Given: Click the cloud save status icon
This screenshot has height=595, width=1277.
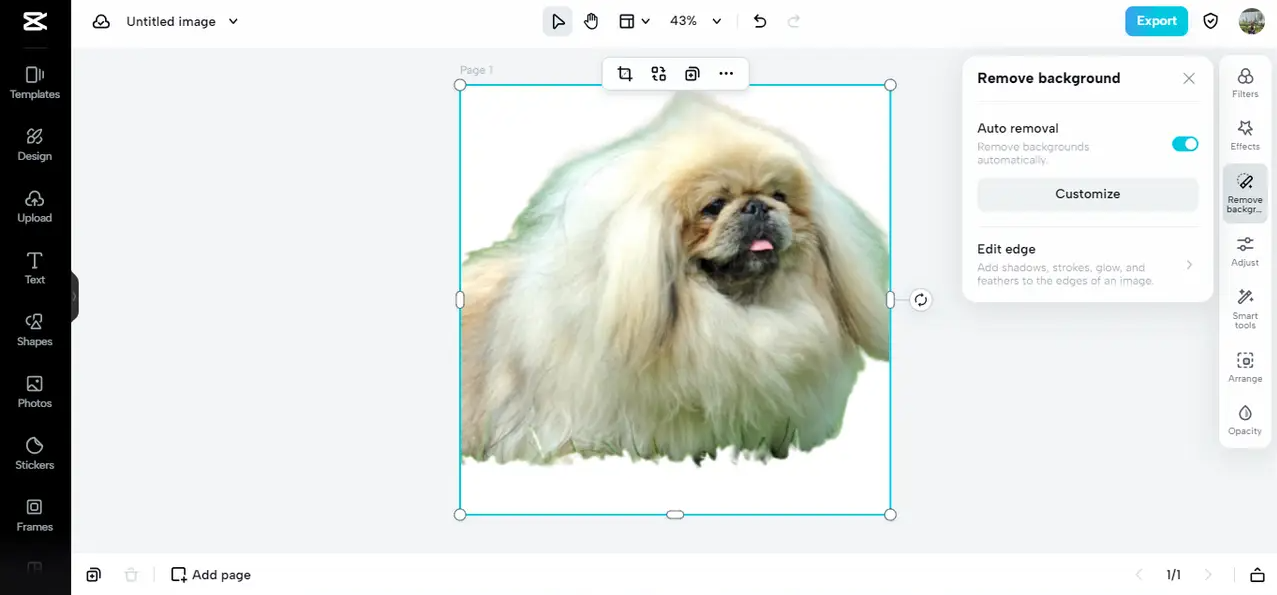Looking at the screenshot, I should (101, 21).
